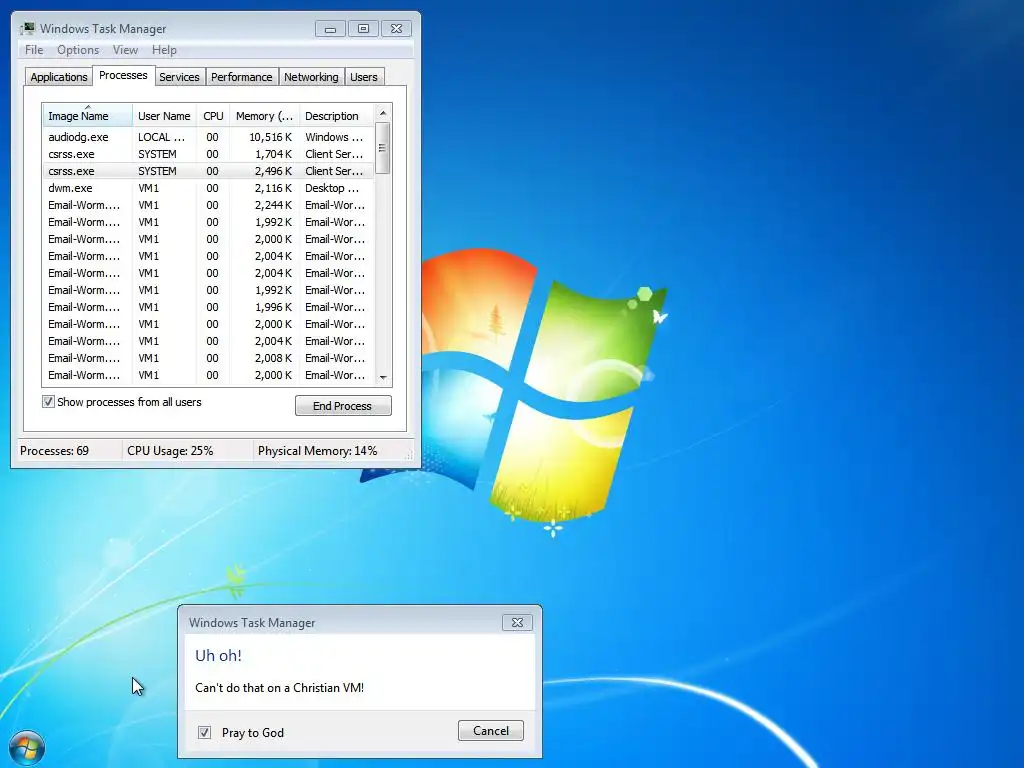Screen dimensions: 1024x768
Task: Open the File menu
Action: [x=34, y=50]
